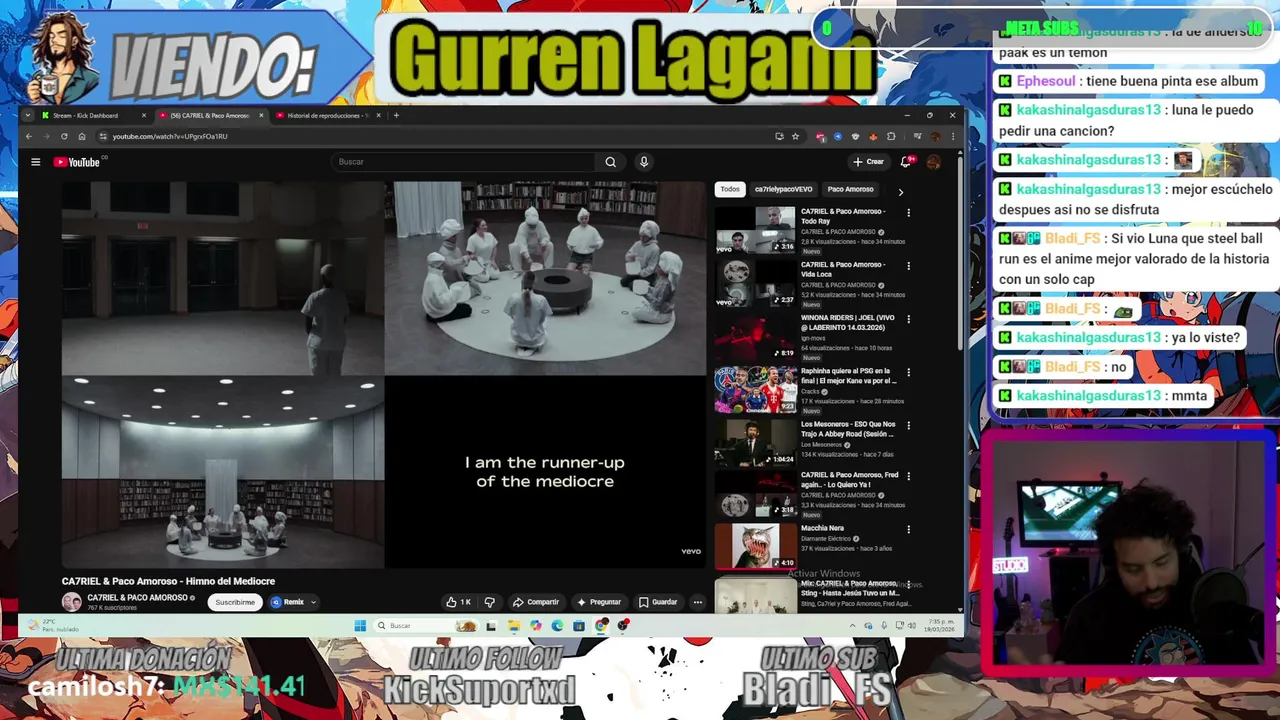Open the browser home page button
The image size is (1280, 720).
tap(82, 136)
